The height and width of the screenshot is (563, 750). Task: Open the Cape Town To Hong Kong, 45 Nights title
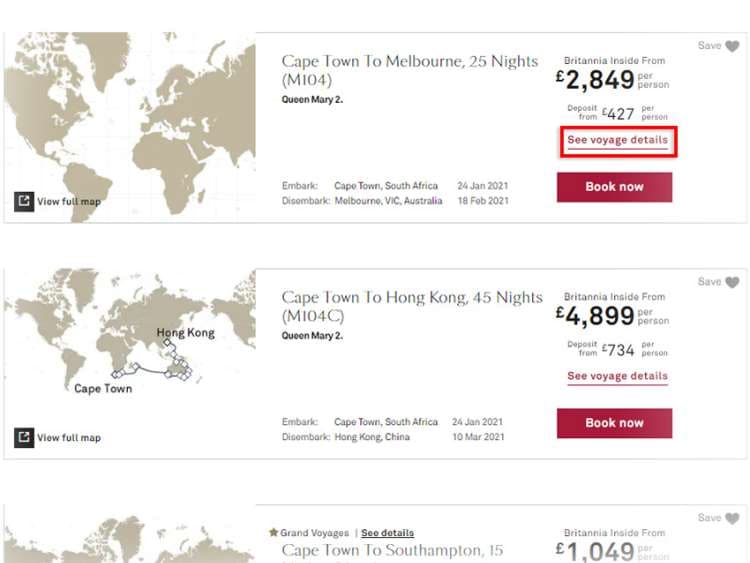point(411,306)
